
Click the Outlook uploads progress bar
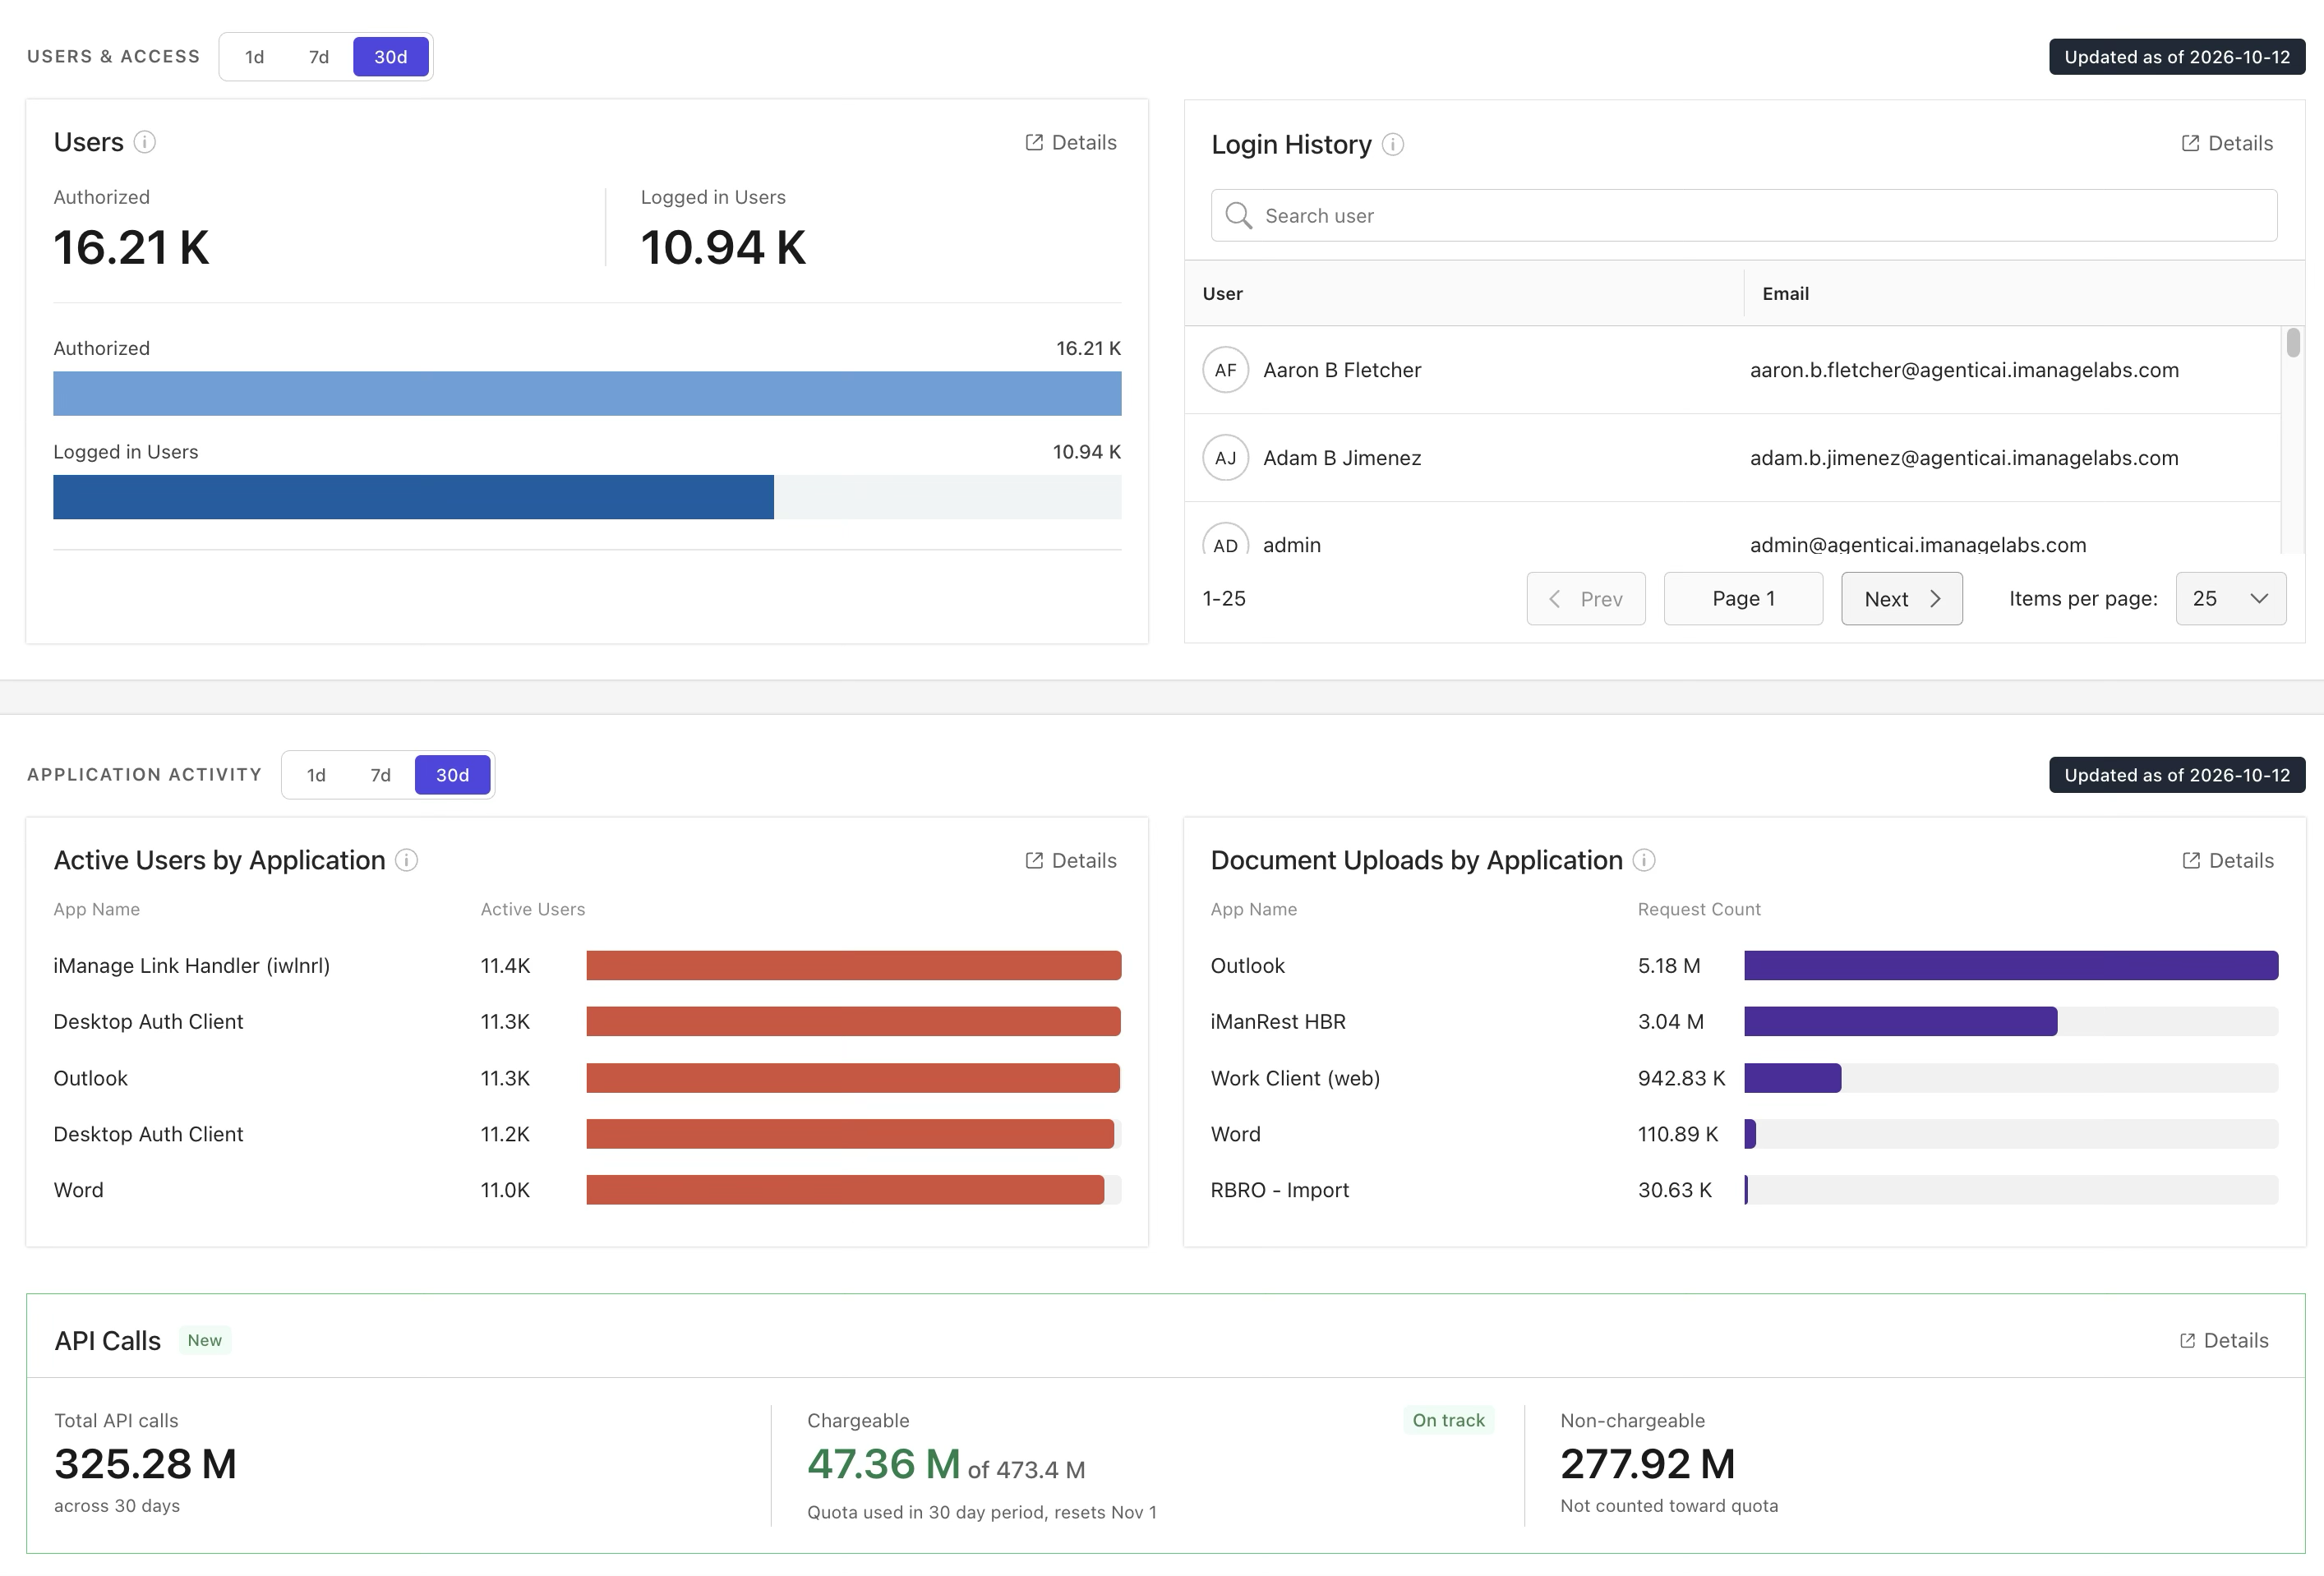click(x=2011, y=966)
